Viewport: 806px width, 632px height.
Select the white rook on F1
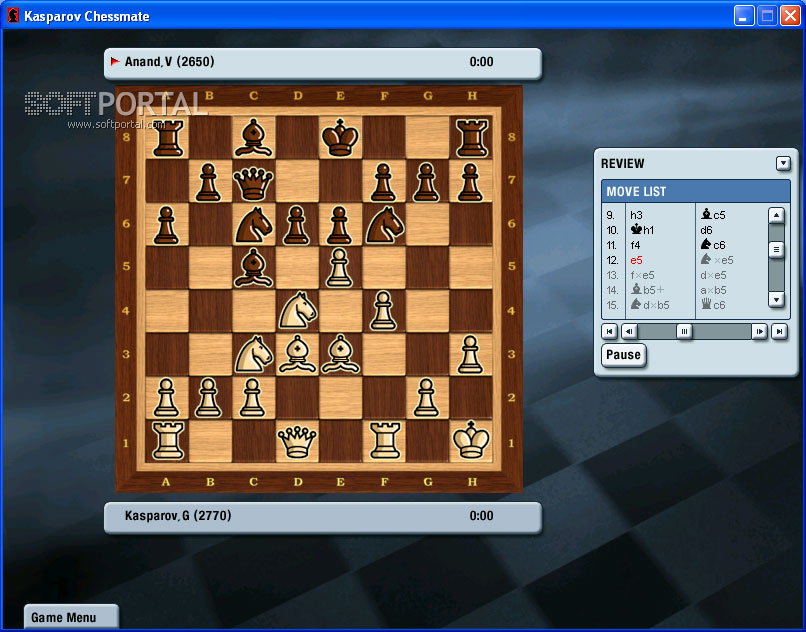pyautogui.click(x=385, y=440)
